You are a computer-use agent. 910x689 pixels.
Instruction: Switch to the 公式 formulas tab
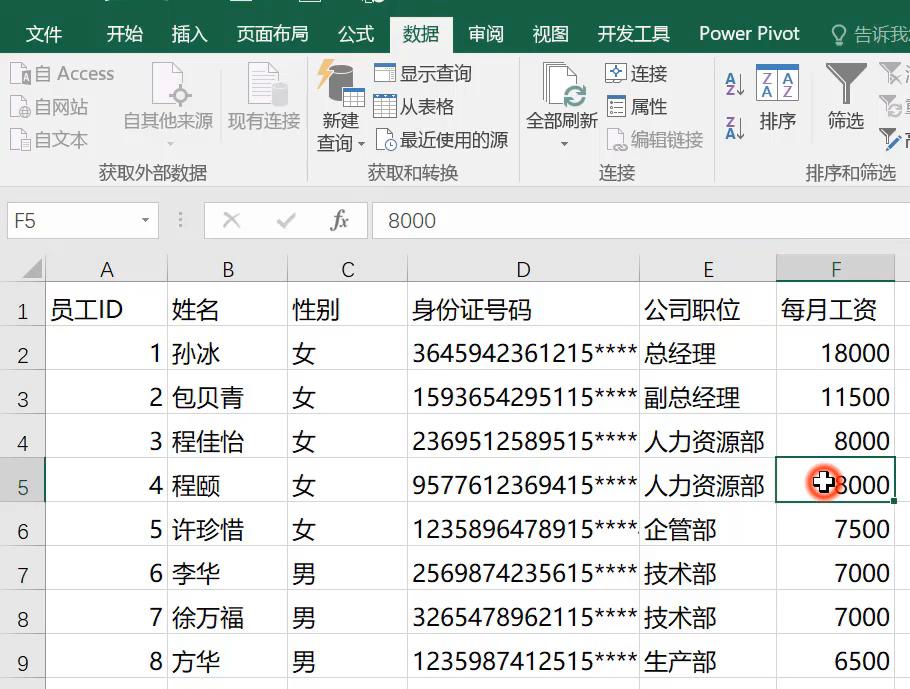(356, 34)
